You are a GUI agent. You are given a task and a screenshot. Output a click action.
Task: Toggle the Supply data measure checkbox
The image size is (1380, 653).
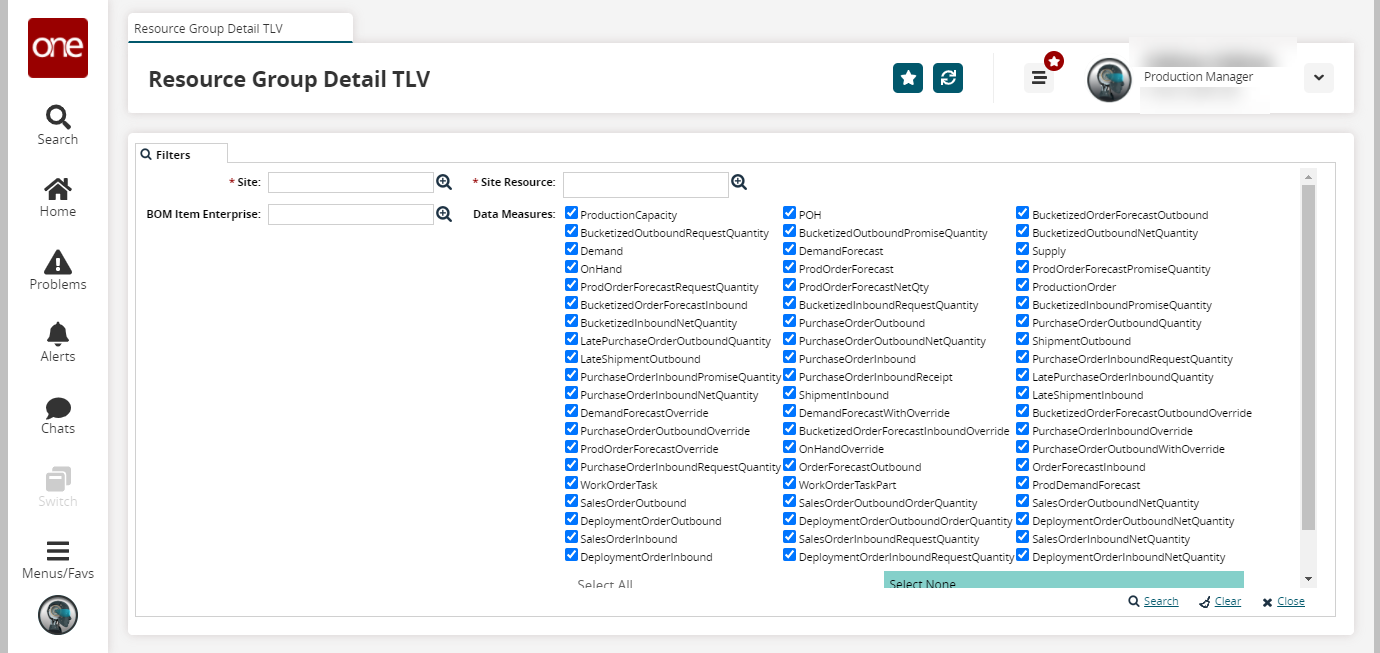[x=1023, y=250]
